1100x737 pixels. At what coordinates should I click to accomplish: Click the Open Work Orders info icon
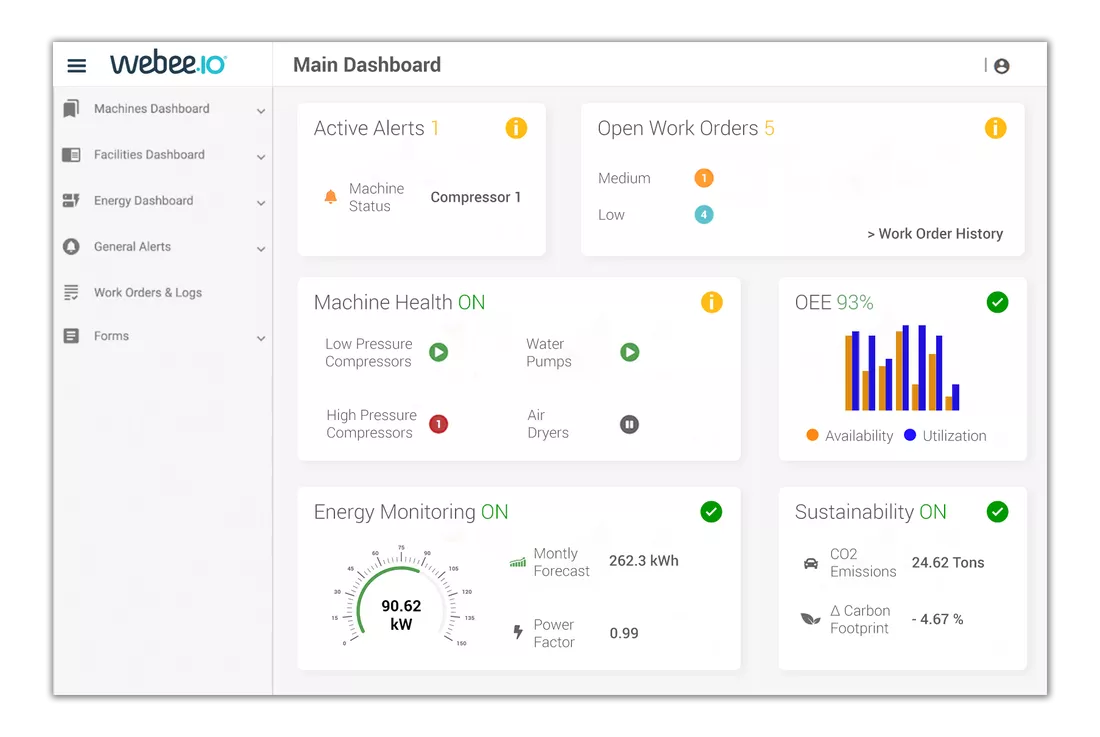click(995, 128)
